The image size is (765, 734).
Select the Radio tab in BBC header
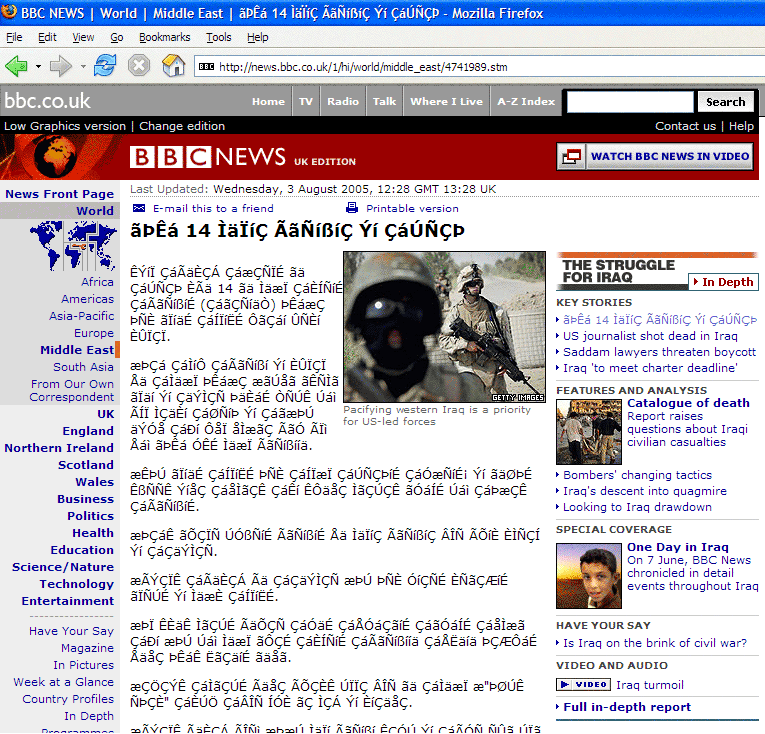(x=343, y=101)
